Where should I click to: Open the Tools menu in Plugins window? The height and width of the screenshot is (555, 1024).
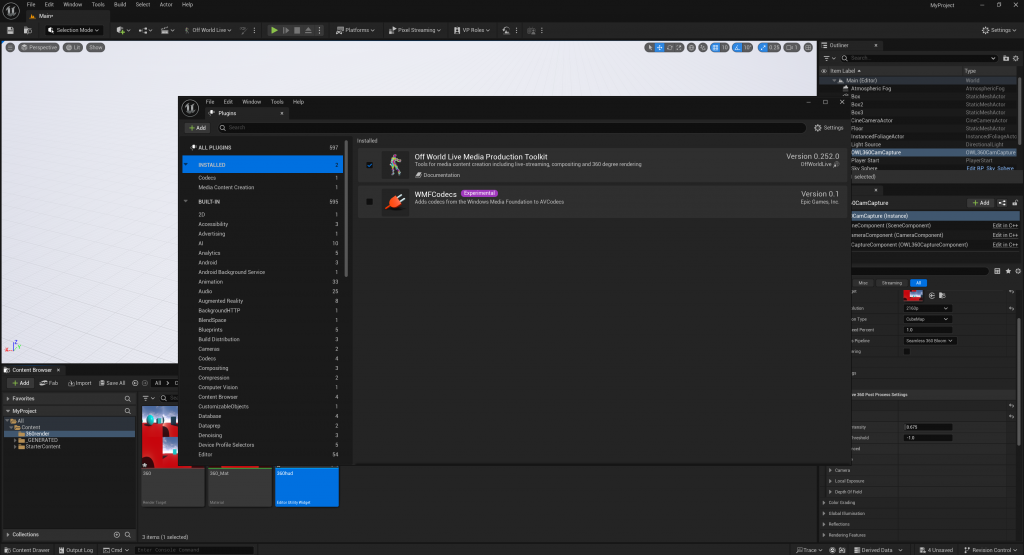click(x=277, y=102)
